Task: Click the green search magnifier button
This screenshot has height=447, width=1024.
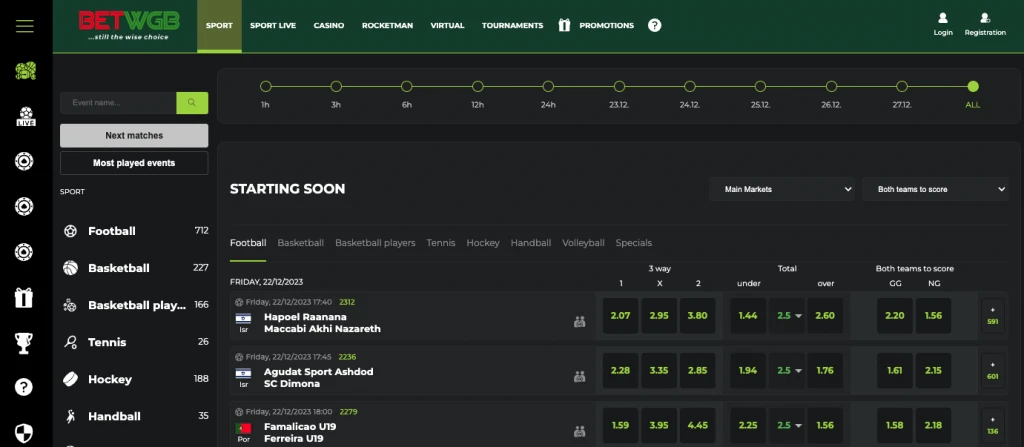Action: click(192, 103)
